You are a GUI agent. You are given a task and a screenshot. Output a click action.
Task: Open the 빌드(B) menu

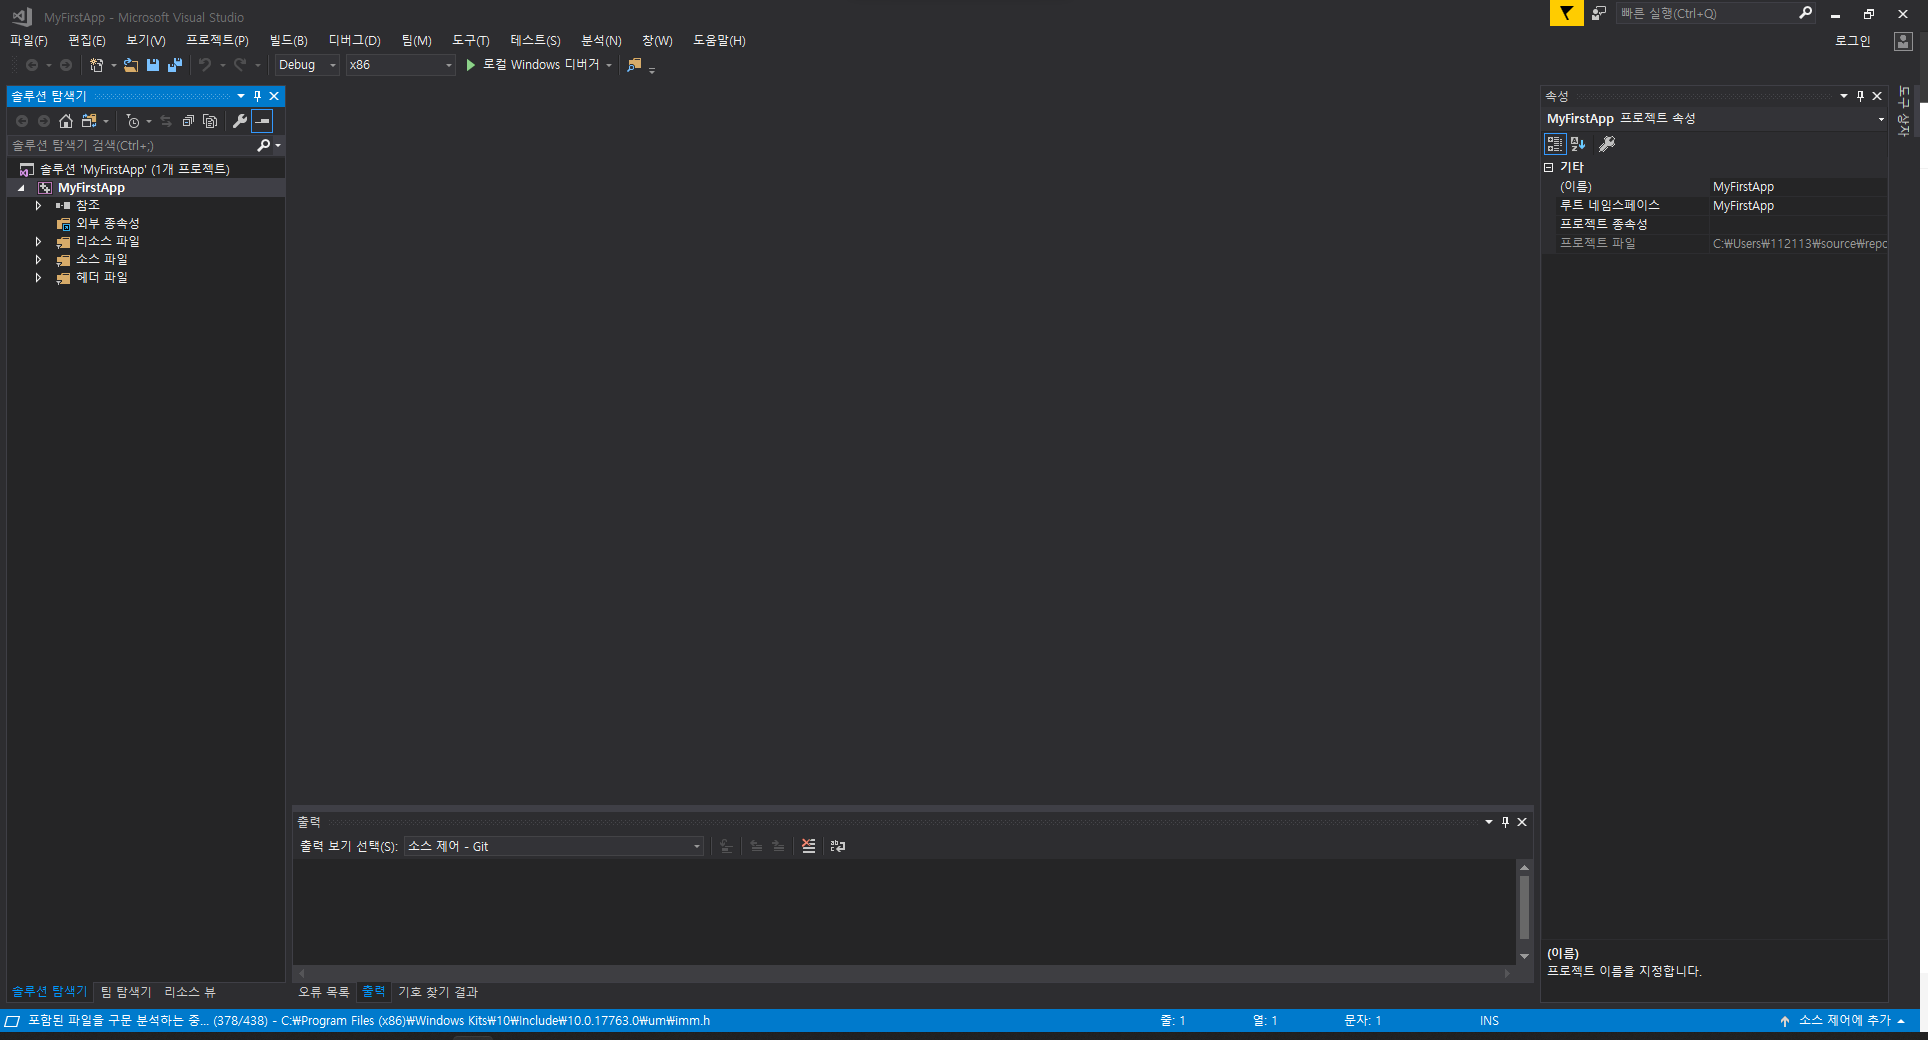pyautogui.click(x=288, y=40)
